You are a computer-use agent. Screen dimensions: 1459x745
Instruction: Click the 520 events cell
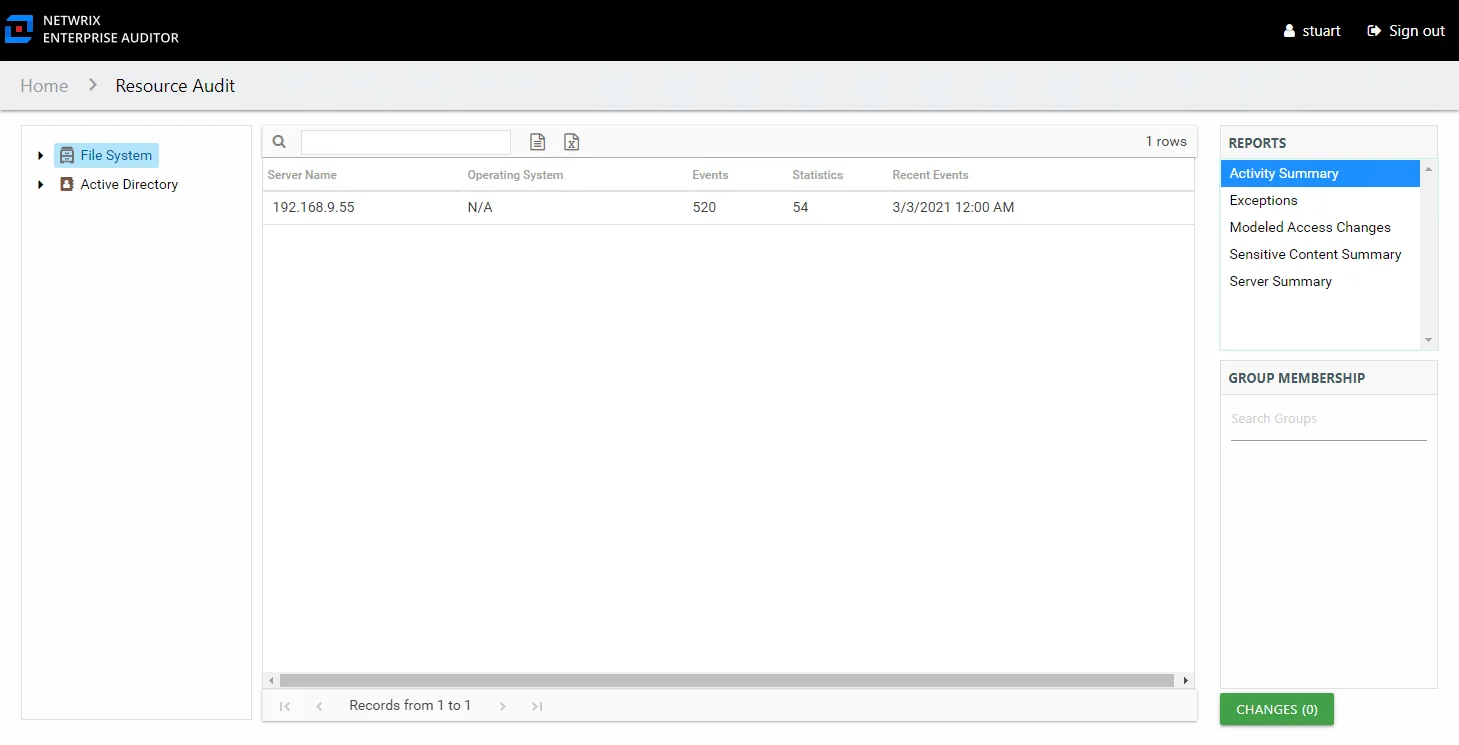point(704,208)
